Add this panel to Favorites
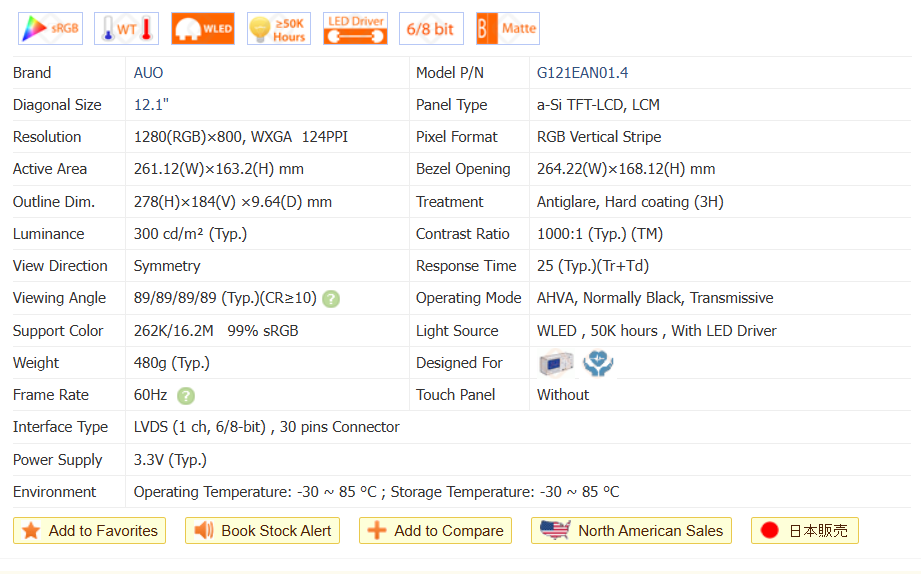Image resolution: width=921 pixels, height=574 pixels. (x=89, y=531)
